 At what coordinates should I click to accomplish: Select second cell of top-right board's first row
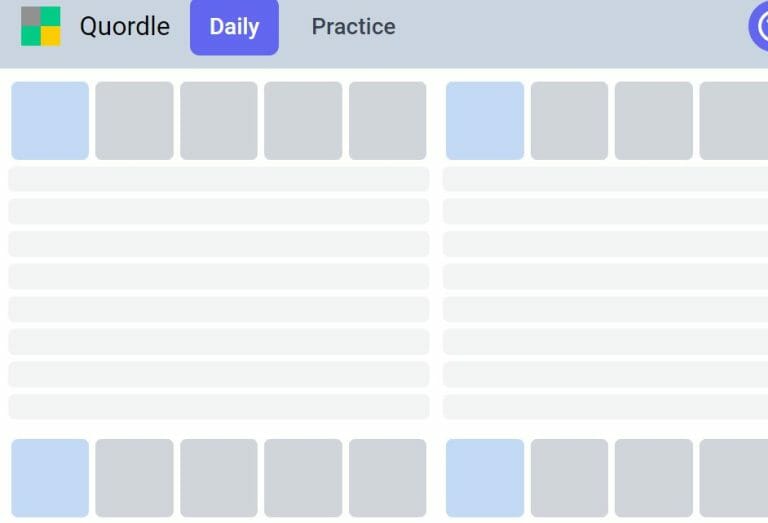click(x=569, y=120)
